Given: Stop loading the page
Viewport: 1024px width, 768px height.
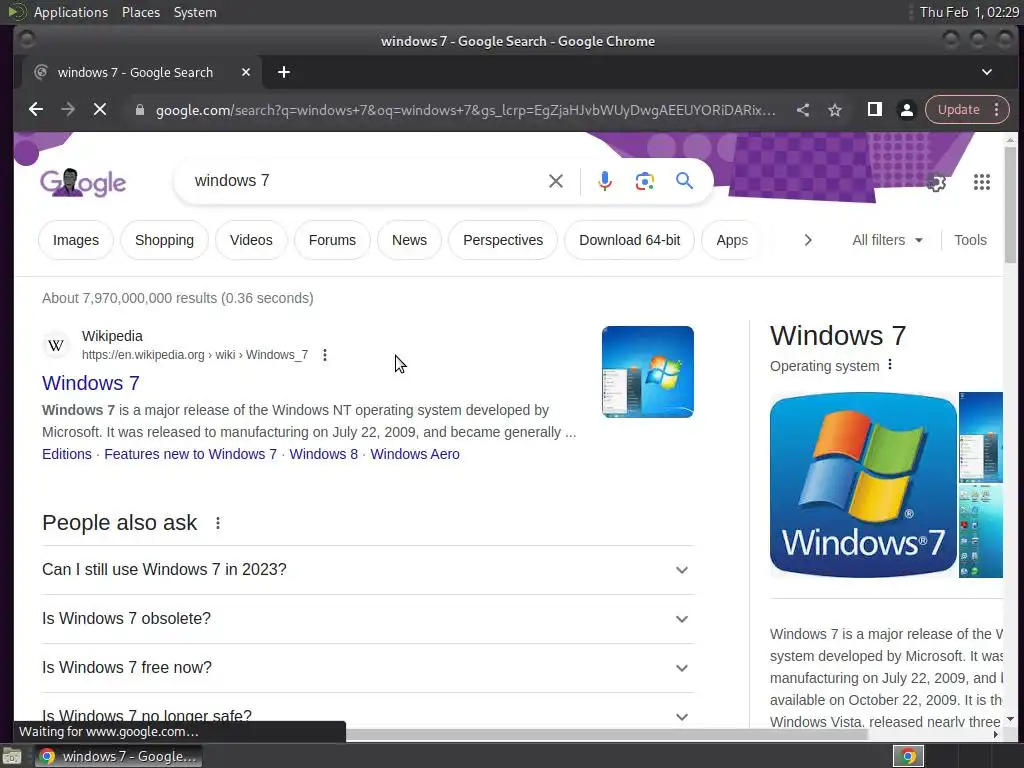Looking at the screenshot, I should point(100,110).
